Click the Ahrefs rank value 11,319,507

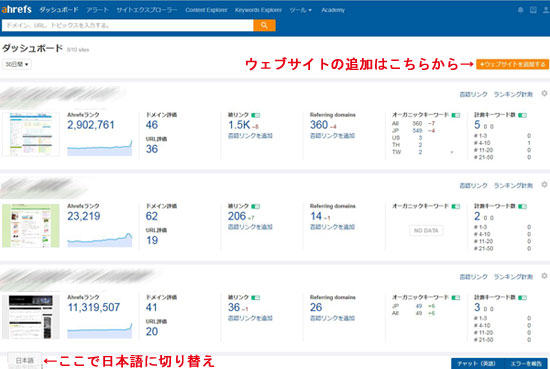[94, 307]
